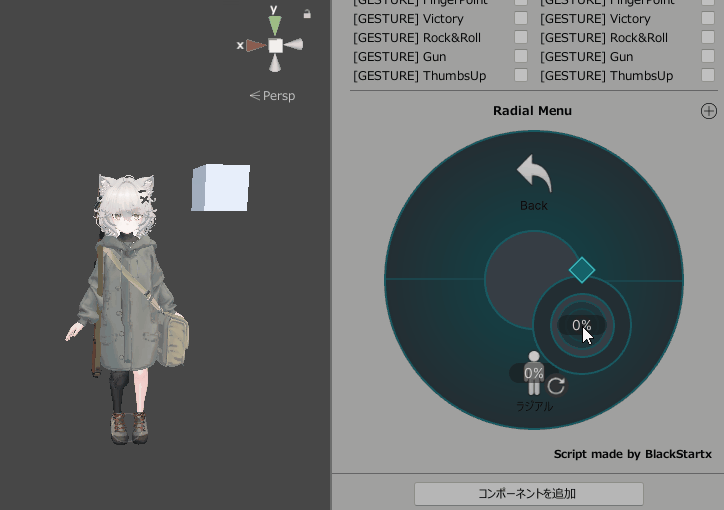Click the teal diamond handle in the radial menu
The image size is (724, 510).
click(582, 270)
